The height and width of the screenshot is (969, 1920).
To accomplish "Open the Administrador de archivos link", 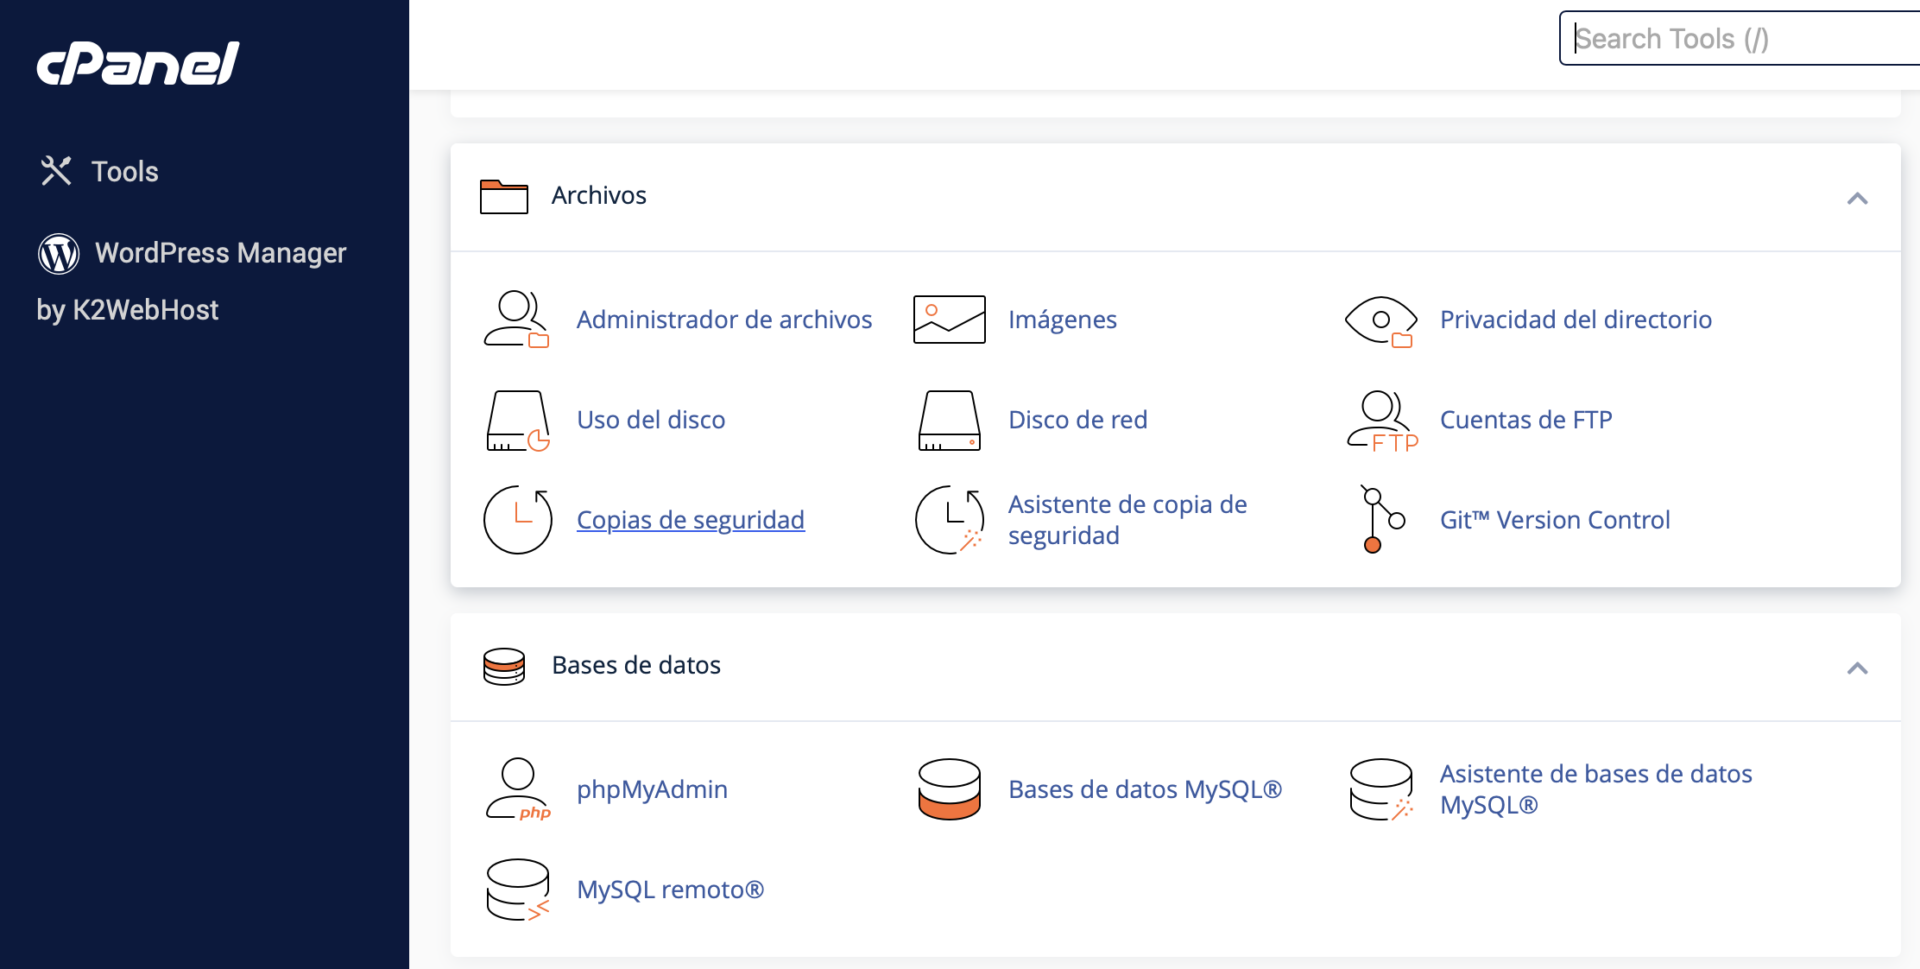I will pos(724,319).
